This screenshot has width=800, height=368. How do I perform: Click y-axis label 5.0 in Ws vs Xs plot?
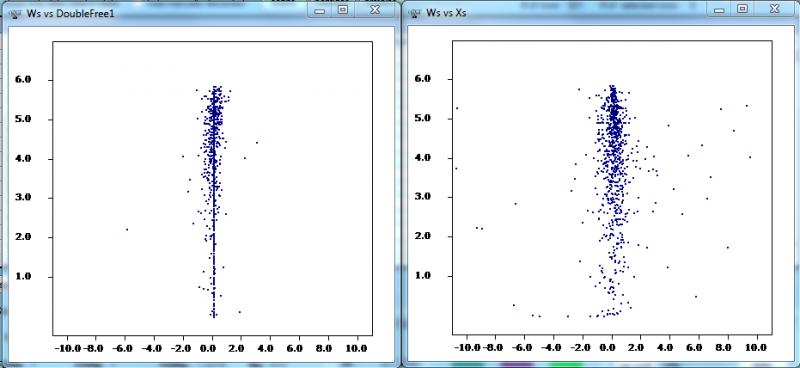422,118
